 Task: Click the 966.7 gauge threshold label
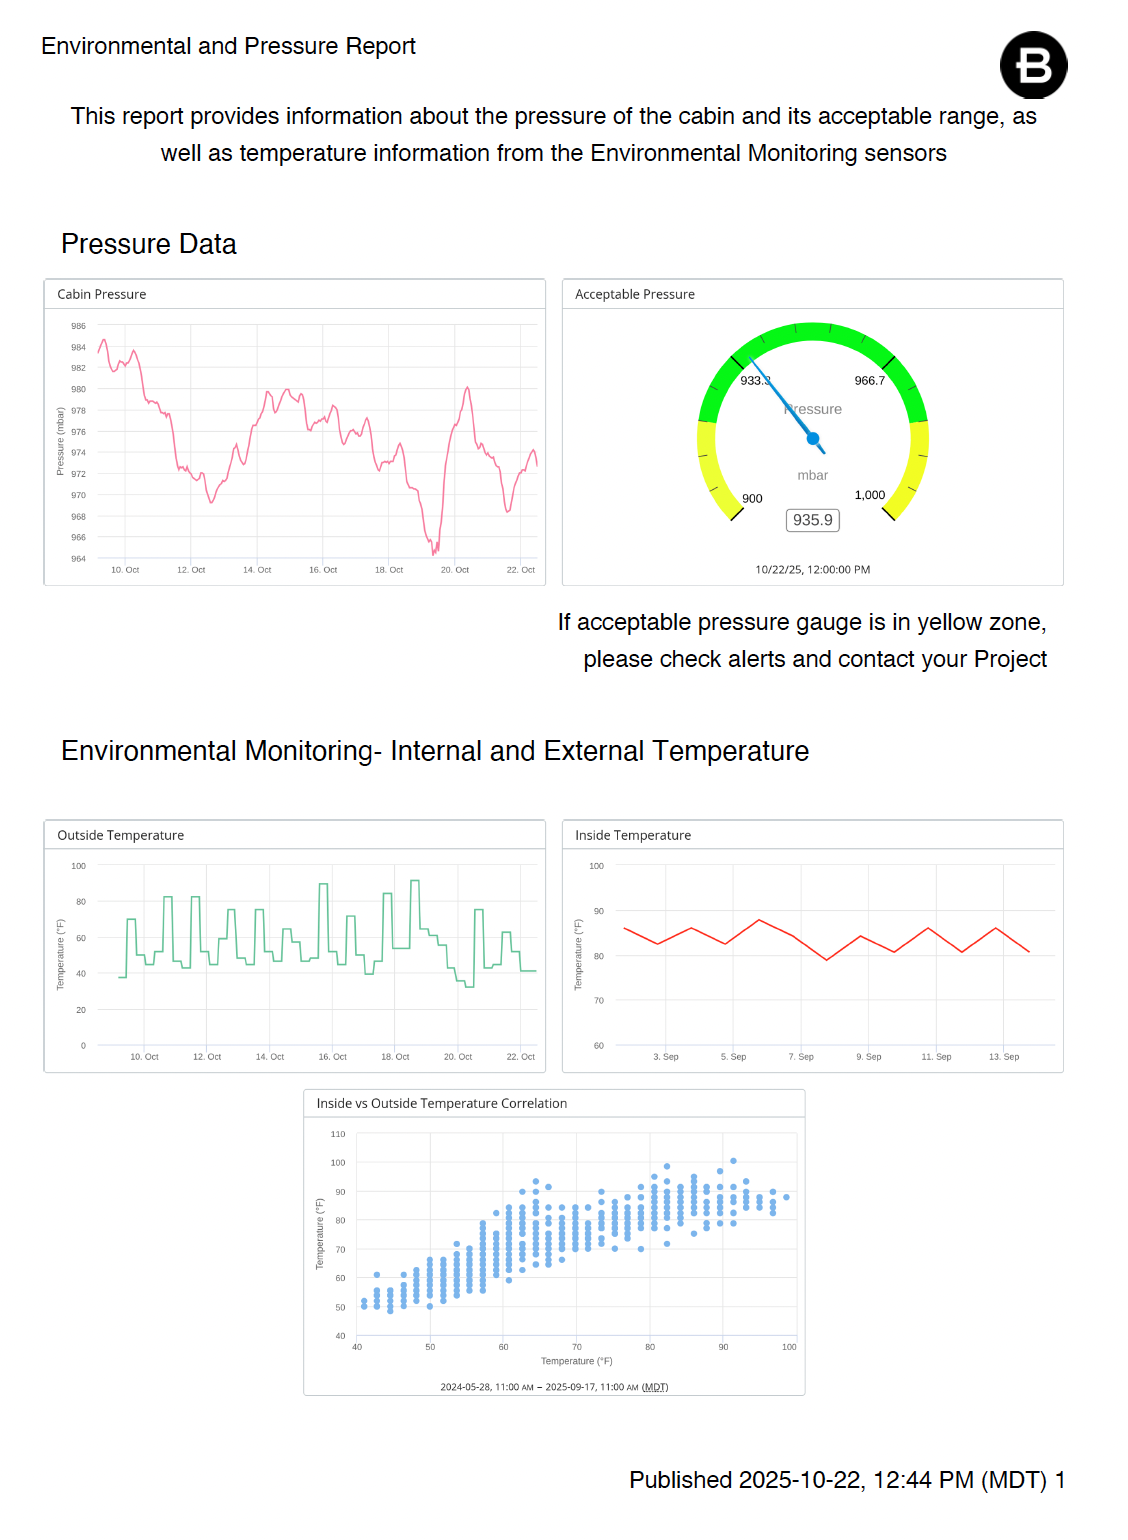click(x=869, y=381)
